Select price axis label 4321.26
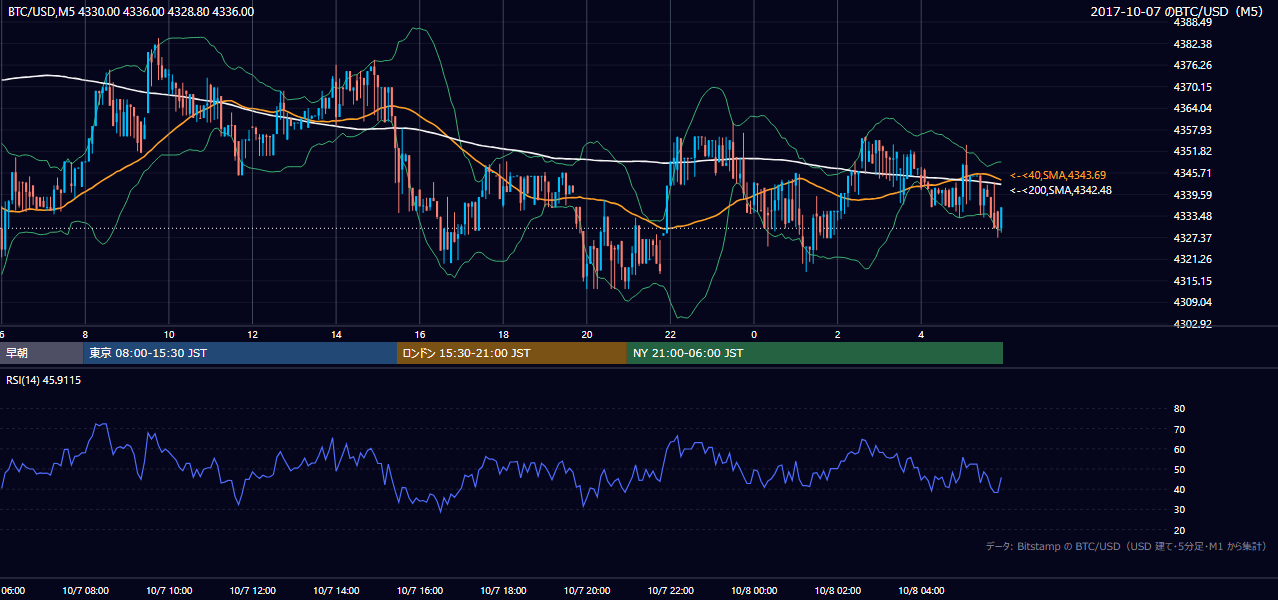Image resolution: width=1278 pixels, height=600 pixels. click(x=1193, y=259)
